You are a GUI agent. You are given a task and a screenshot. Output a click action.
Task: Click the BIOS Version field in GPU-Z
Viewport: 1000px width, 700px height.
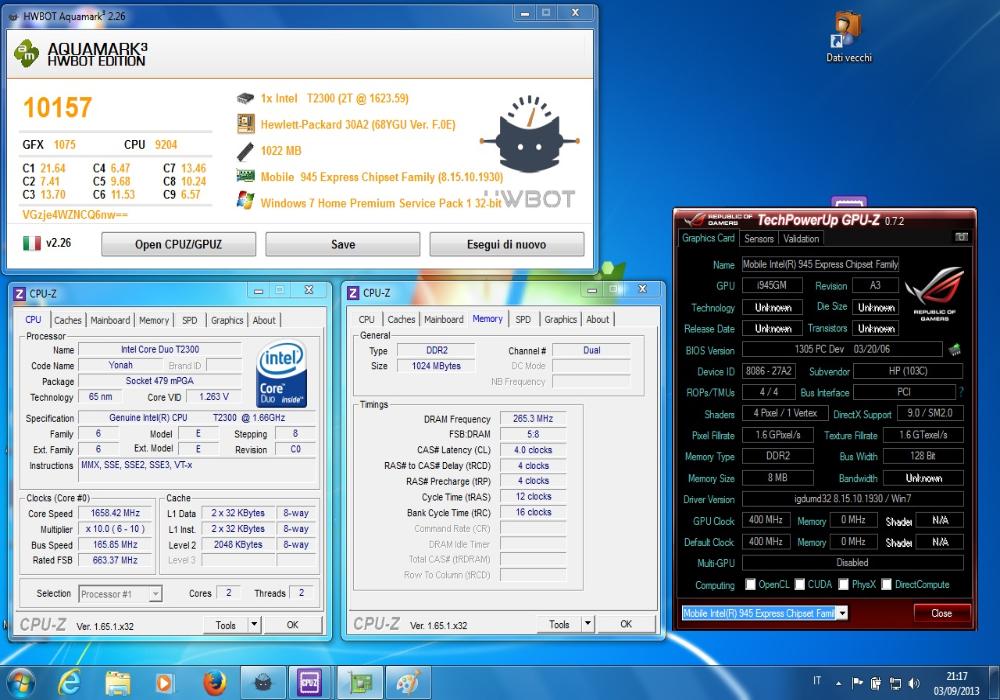pyautogui.click(x=842, y=349)
